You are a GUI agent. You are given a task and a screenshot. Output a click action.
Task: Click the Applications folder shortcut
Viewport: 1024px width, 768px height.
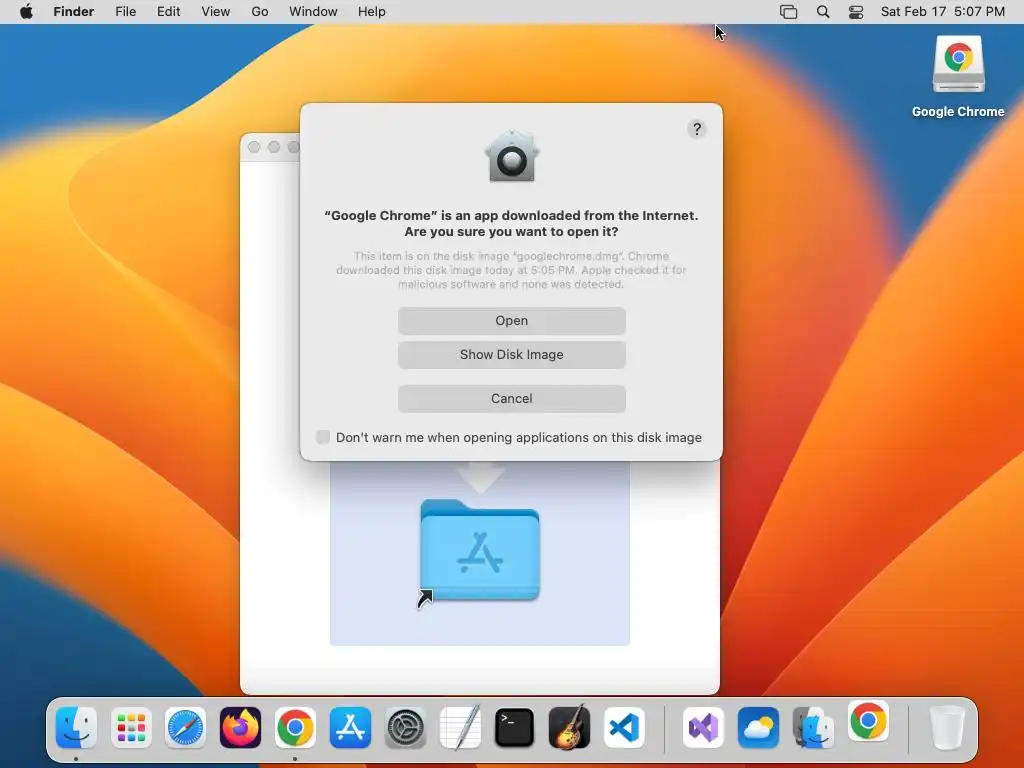pyautogui.click(x=480, y=551)
